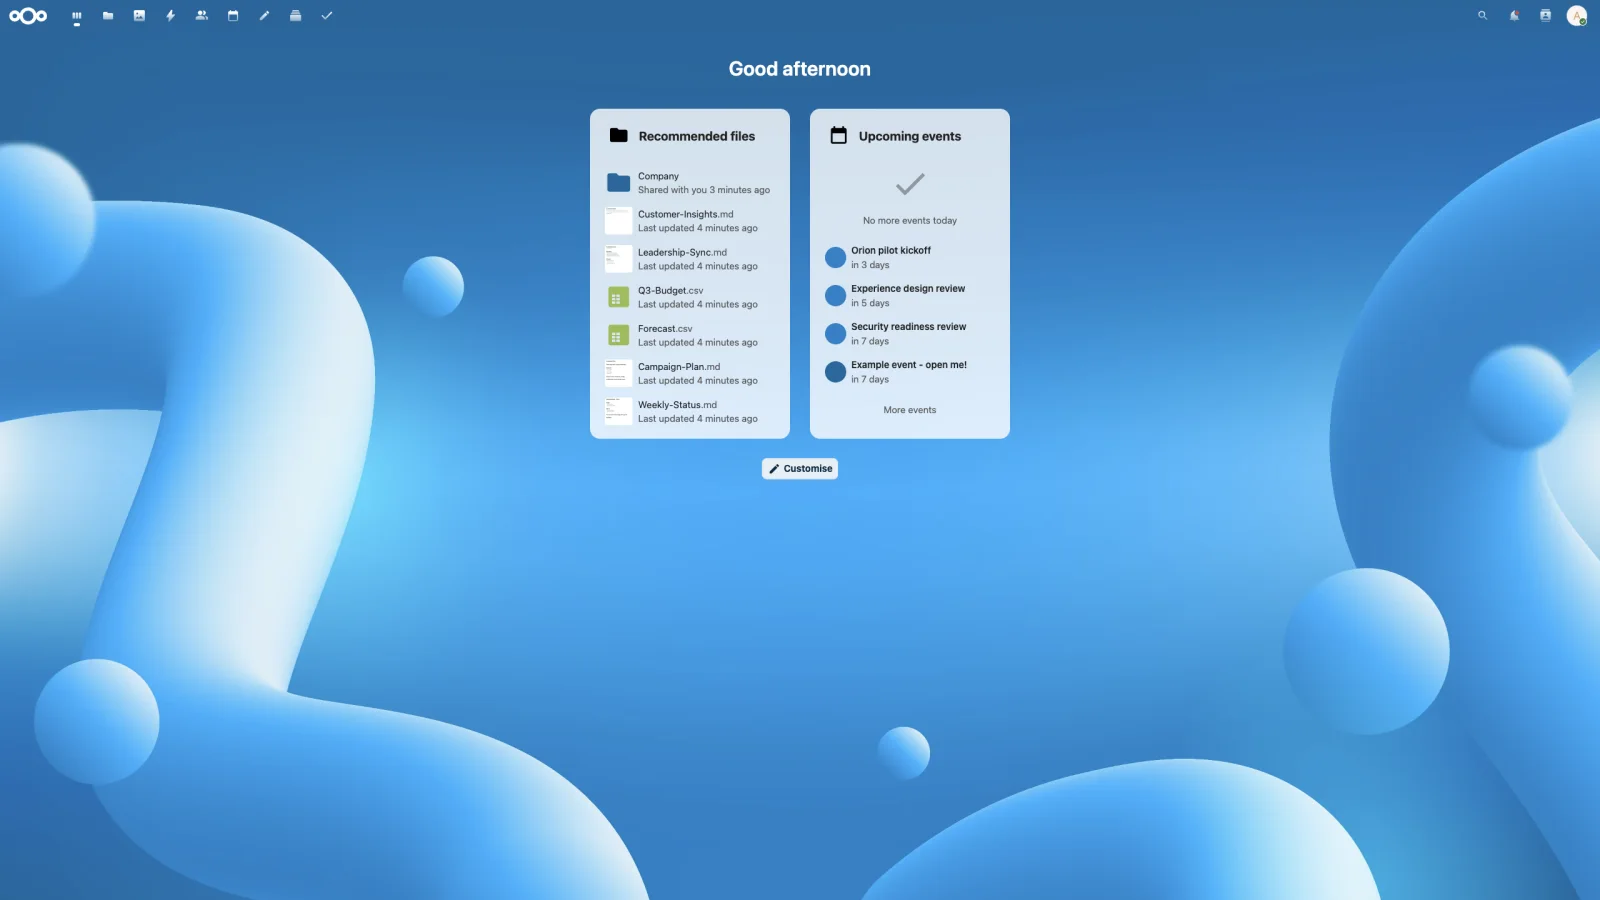Open the Contacts app in the top bar

202,16
